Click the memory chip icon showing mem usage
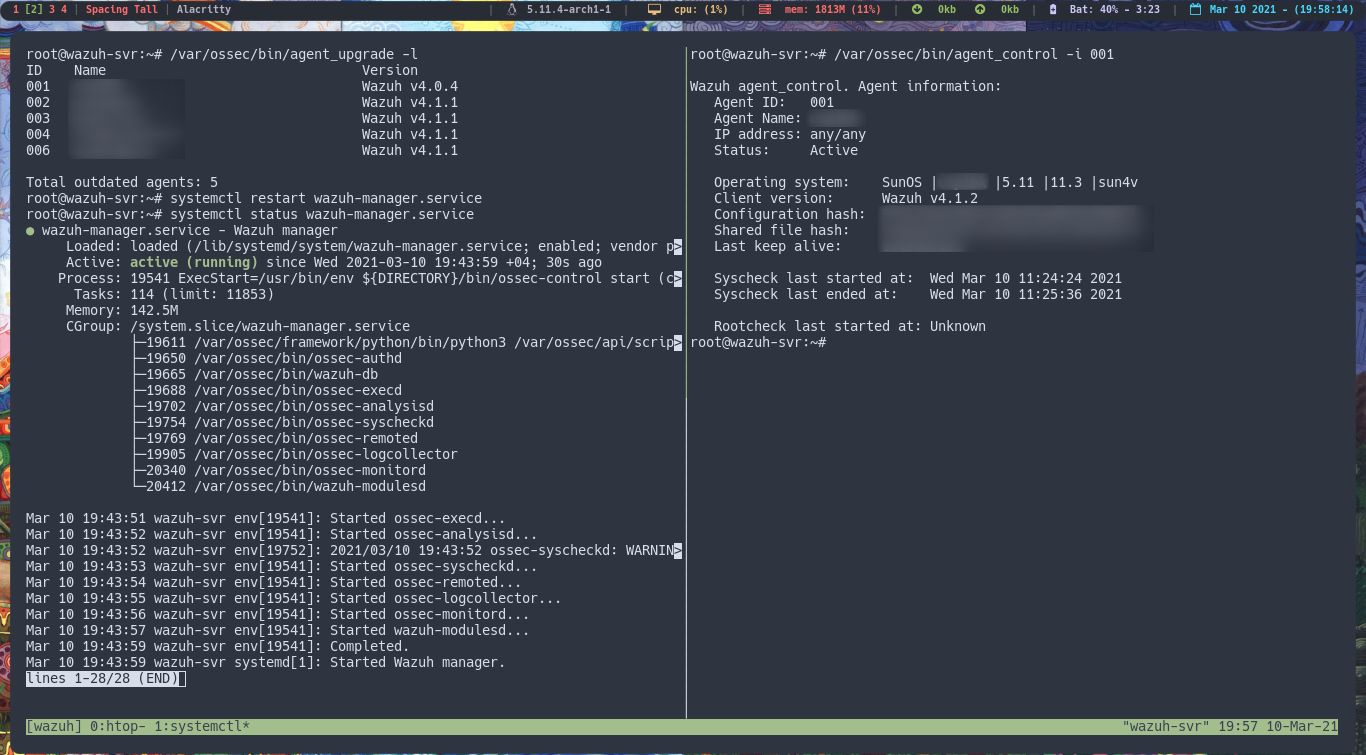The width and height of the screenshot is (1366, 755). (763, 10)
